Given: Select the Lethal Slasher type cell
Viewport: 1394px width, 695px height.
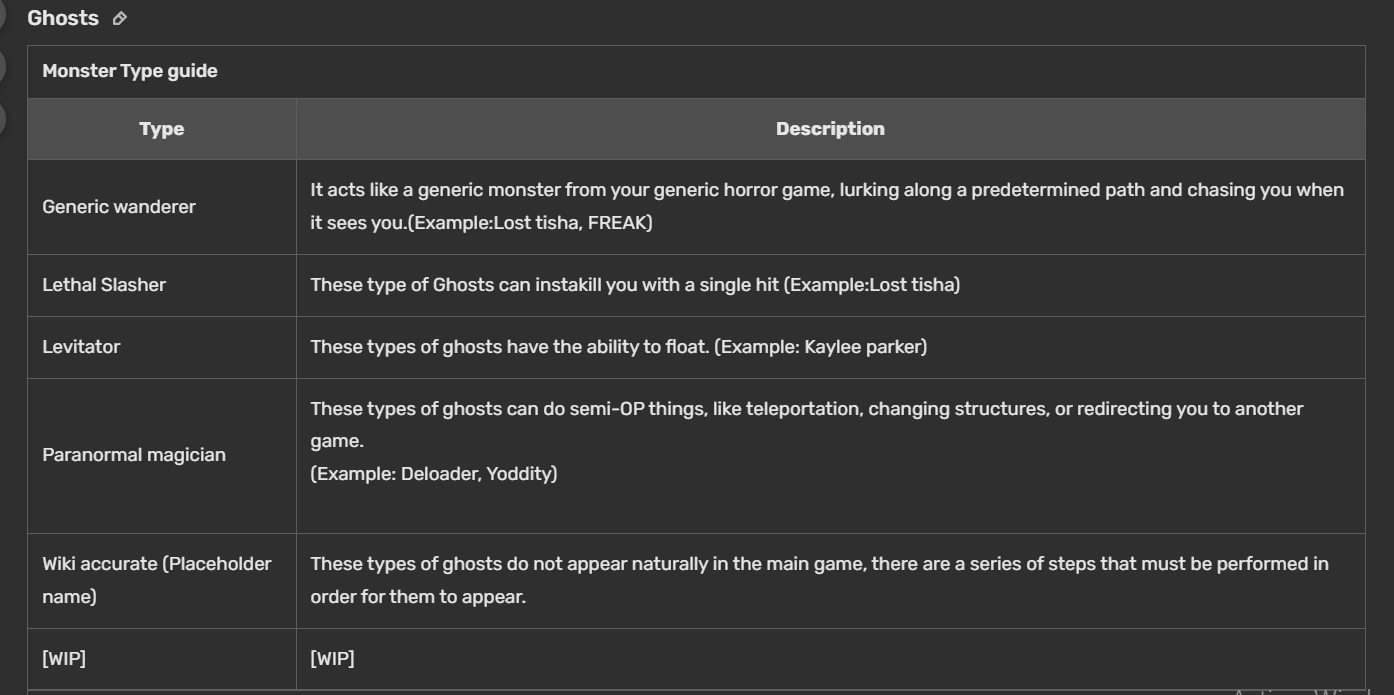Looking at the screenshot, I should (104, 285).
